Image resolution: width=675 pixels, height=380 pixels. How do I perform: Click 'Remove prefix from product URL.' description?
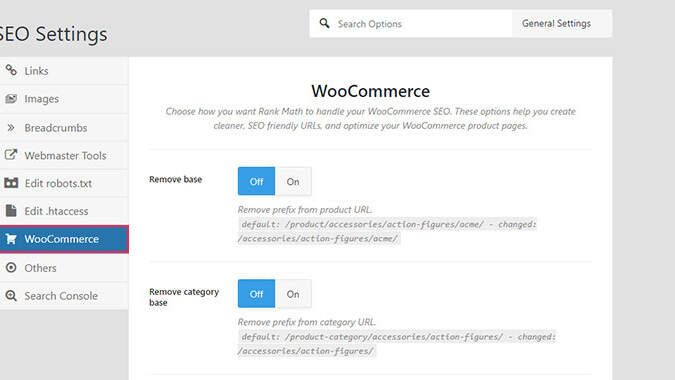305,210
